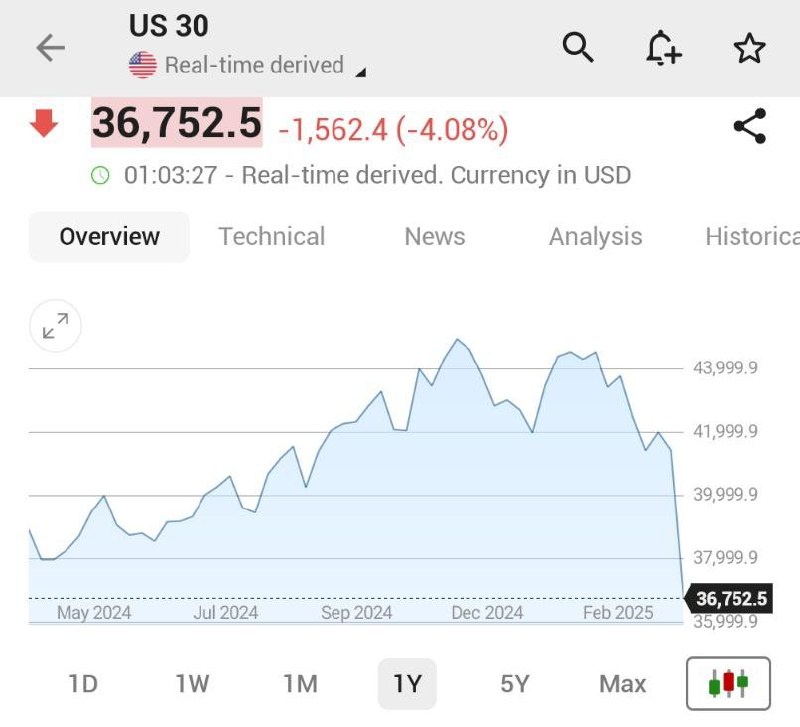Tap the green clock icon by timestamp
Screen dimensions: 800x727
pyautogui.click(x=100, y=175)
